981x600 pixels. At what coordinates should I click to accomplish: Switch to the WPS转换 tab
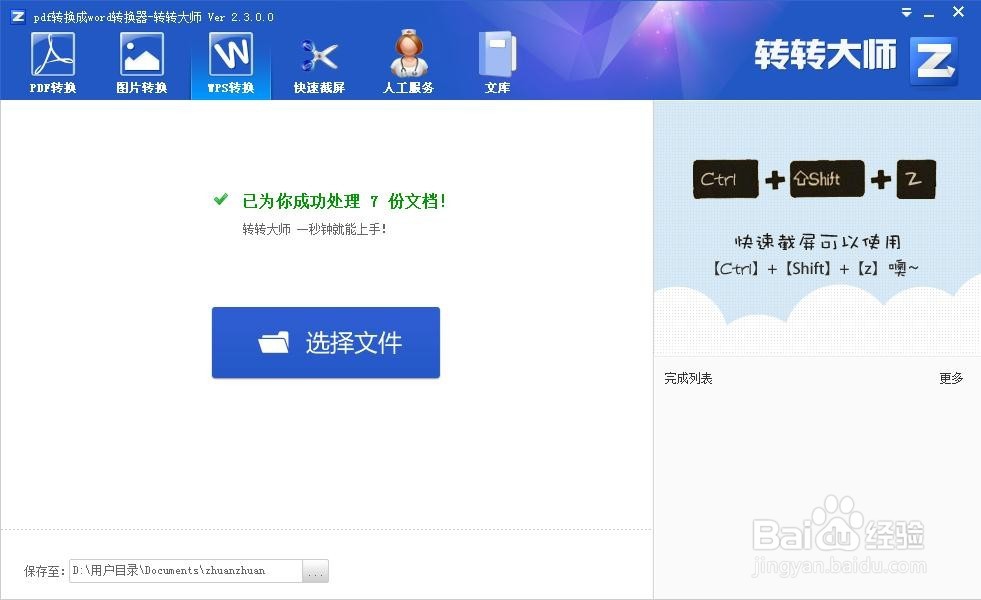230,58
